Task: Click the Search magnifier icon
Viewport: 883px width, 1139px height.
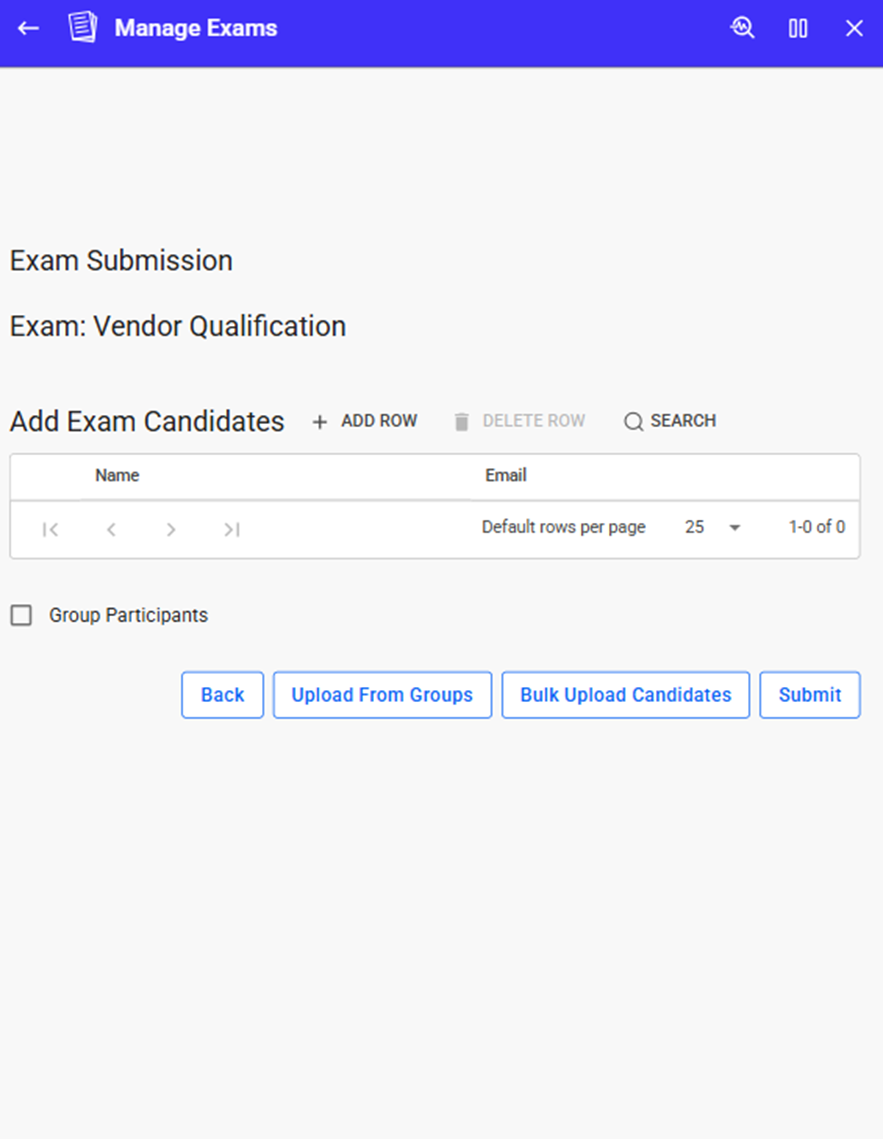Action: [x=633, y=422]
